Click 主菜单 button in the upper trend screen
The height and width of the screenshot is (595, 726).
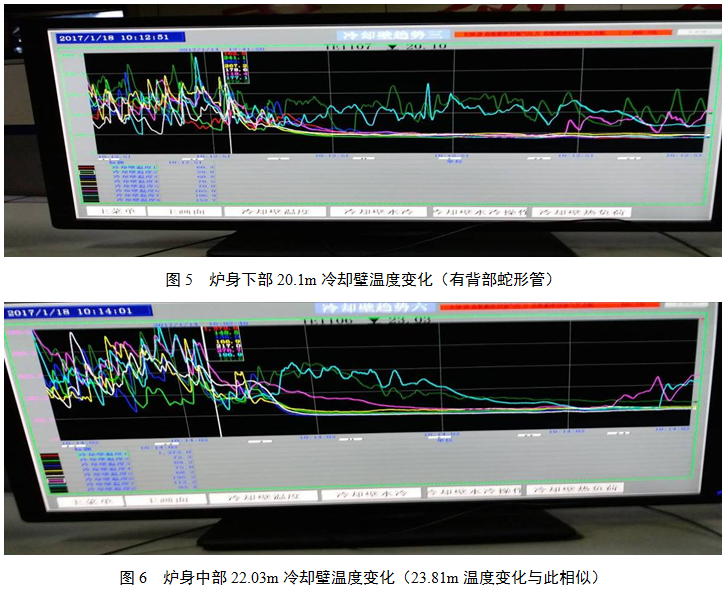pos(113,212)
